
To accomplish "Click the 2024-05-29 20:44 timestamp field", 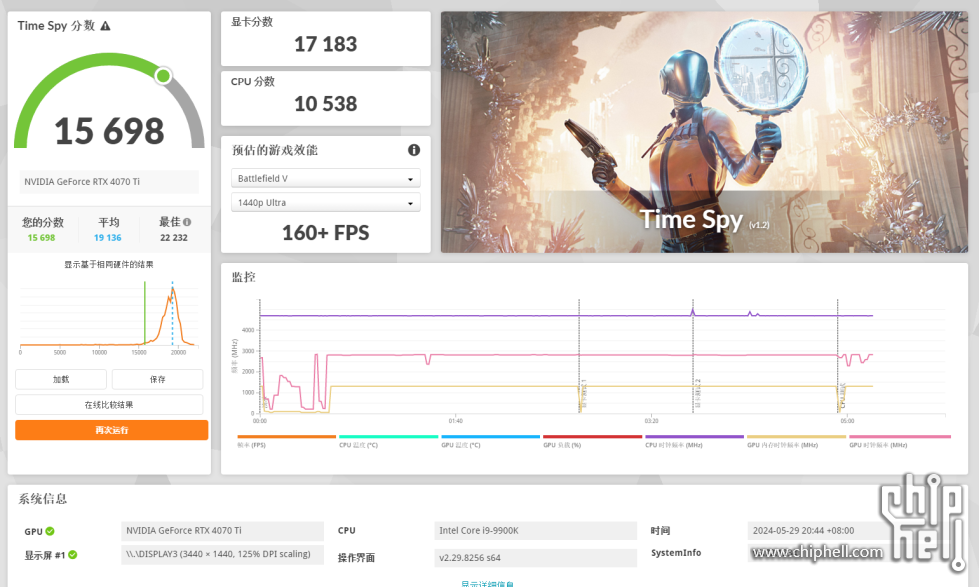I will (818, 531).
